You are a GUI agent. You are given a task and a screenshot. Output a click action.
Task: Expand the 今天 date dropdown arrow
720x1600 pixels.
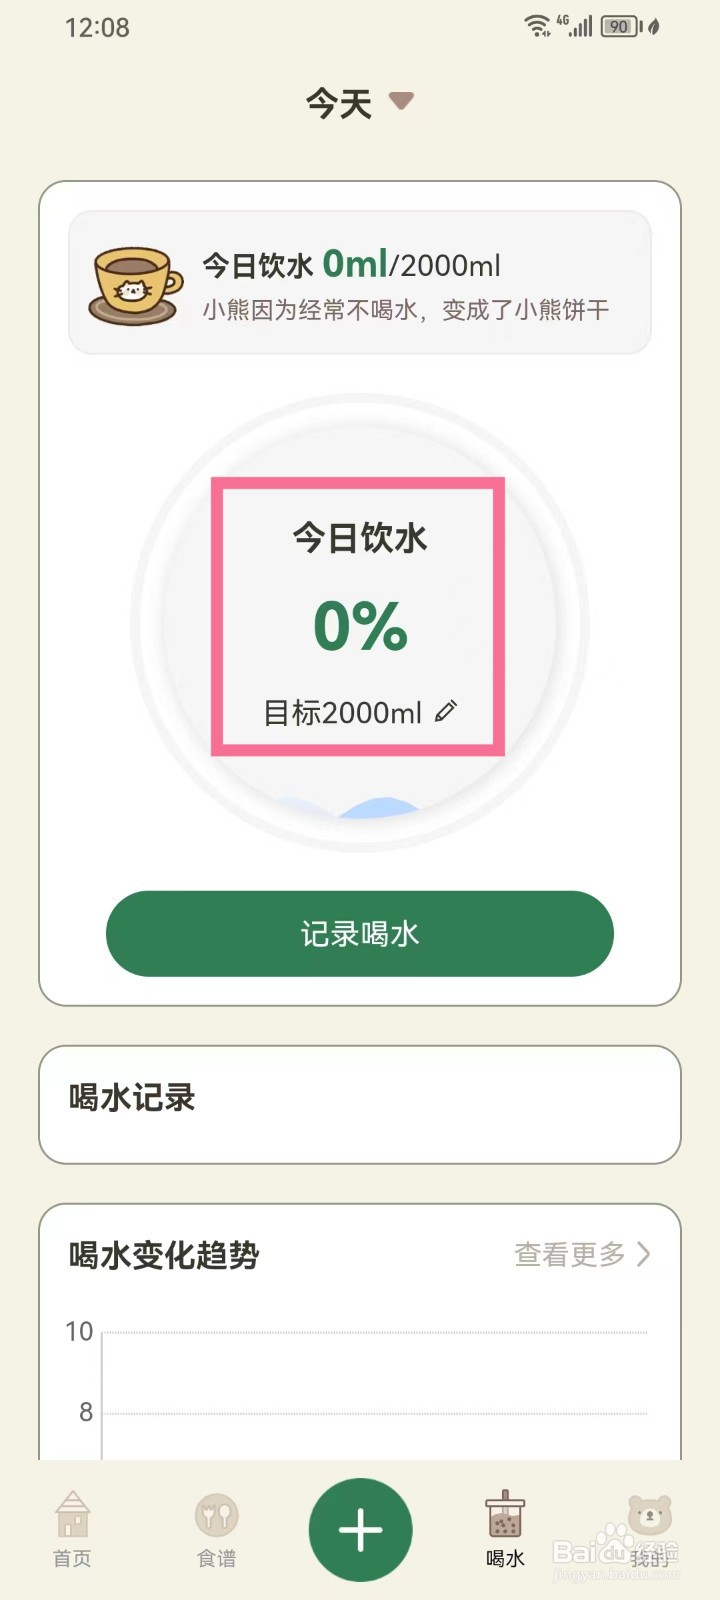[401, 101]
